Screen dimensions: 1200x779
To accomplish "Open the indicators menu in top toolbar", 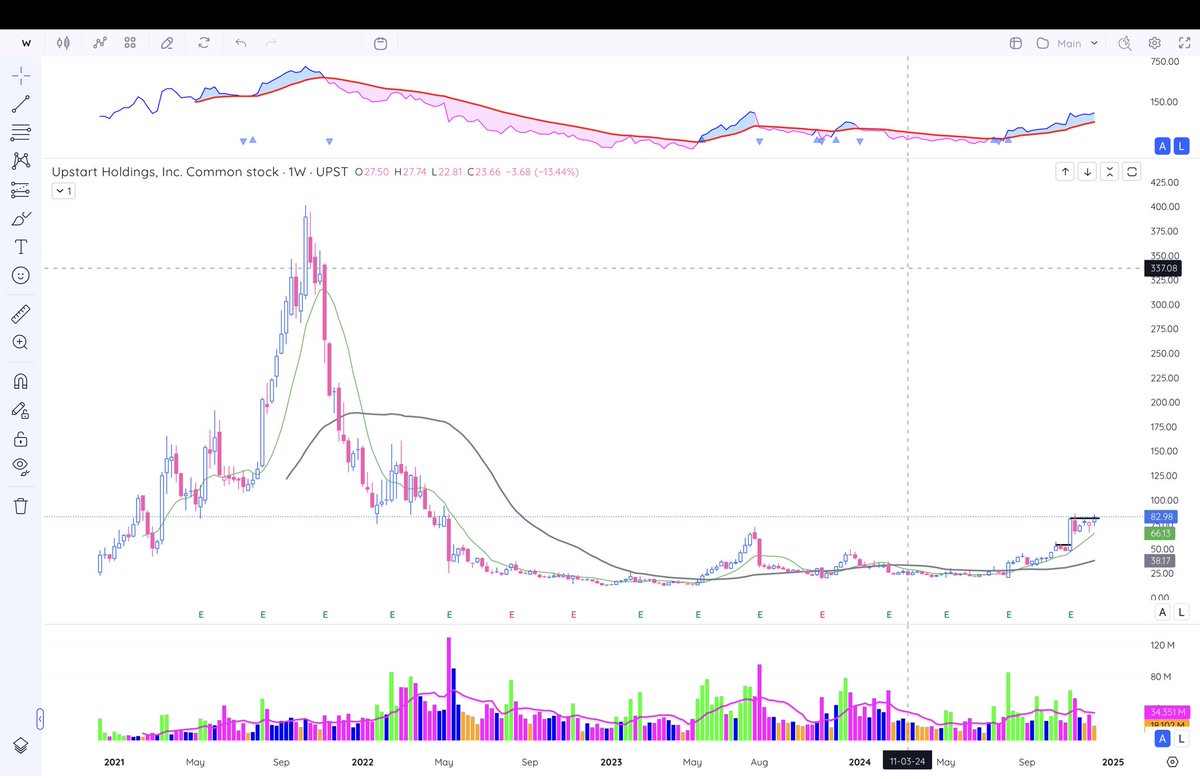I will pos(100,43).
